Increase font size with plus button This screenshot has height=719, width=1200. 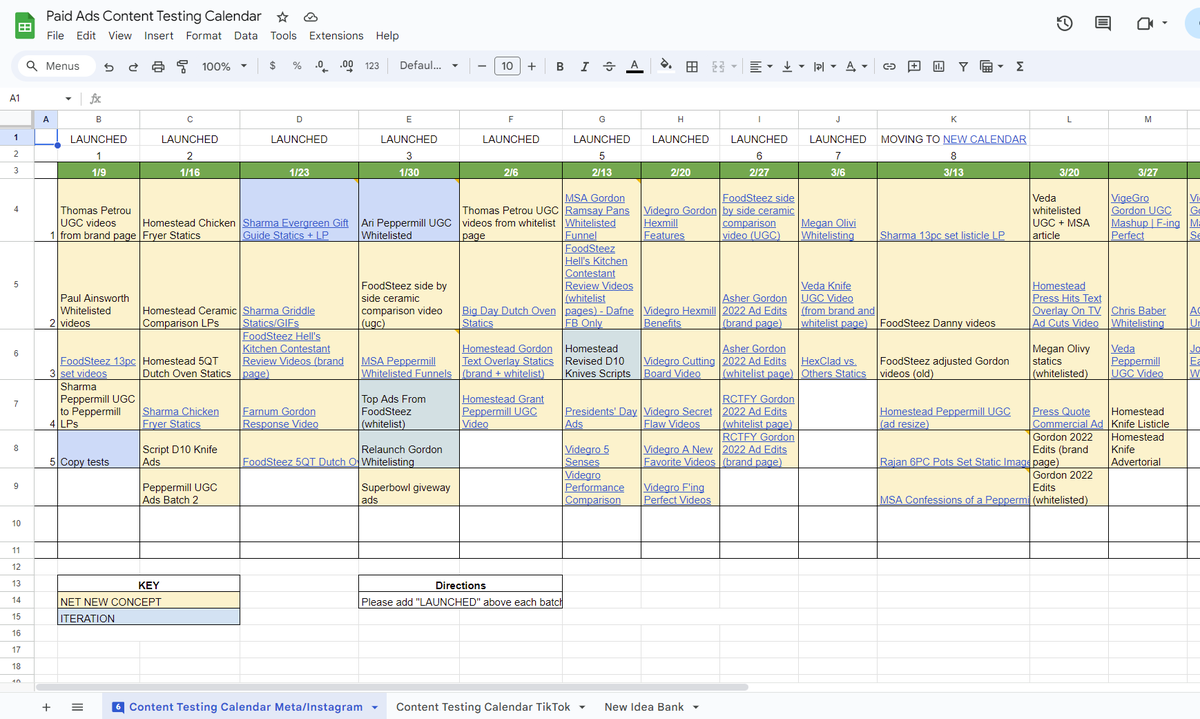(x=532, y=66)
